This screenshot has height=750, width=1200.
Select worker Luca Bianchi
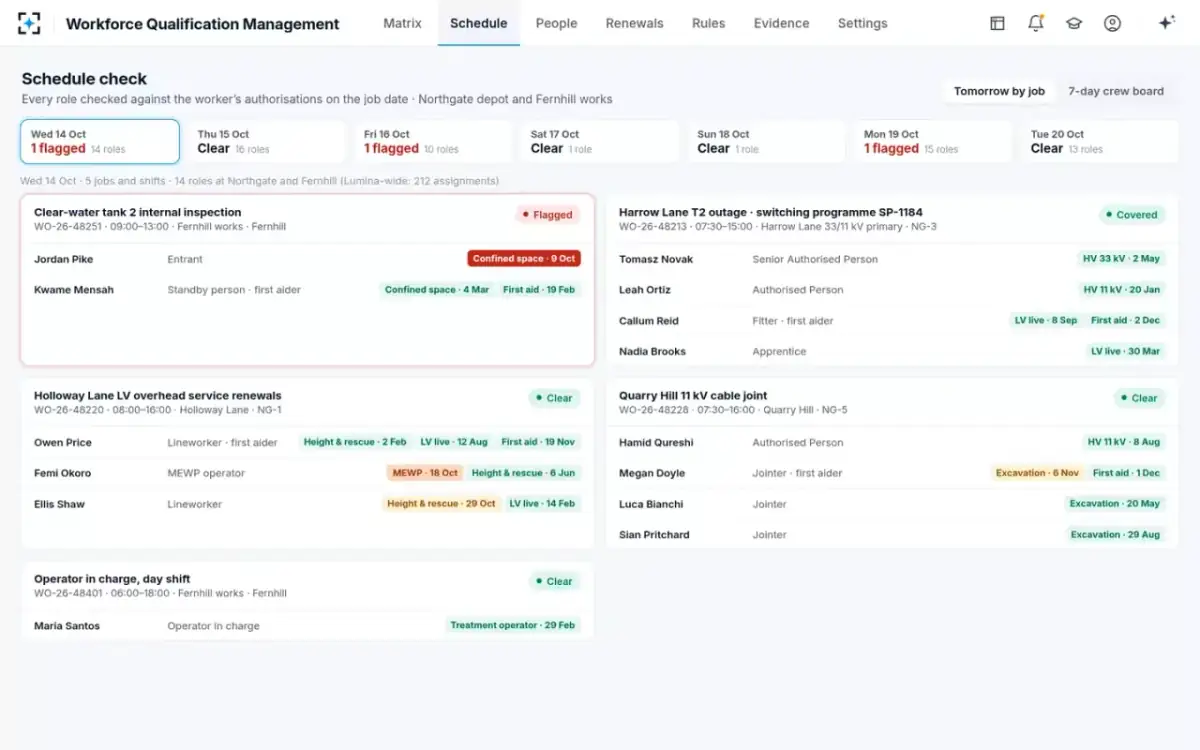click(x=652, y=504)
